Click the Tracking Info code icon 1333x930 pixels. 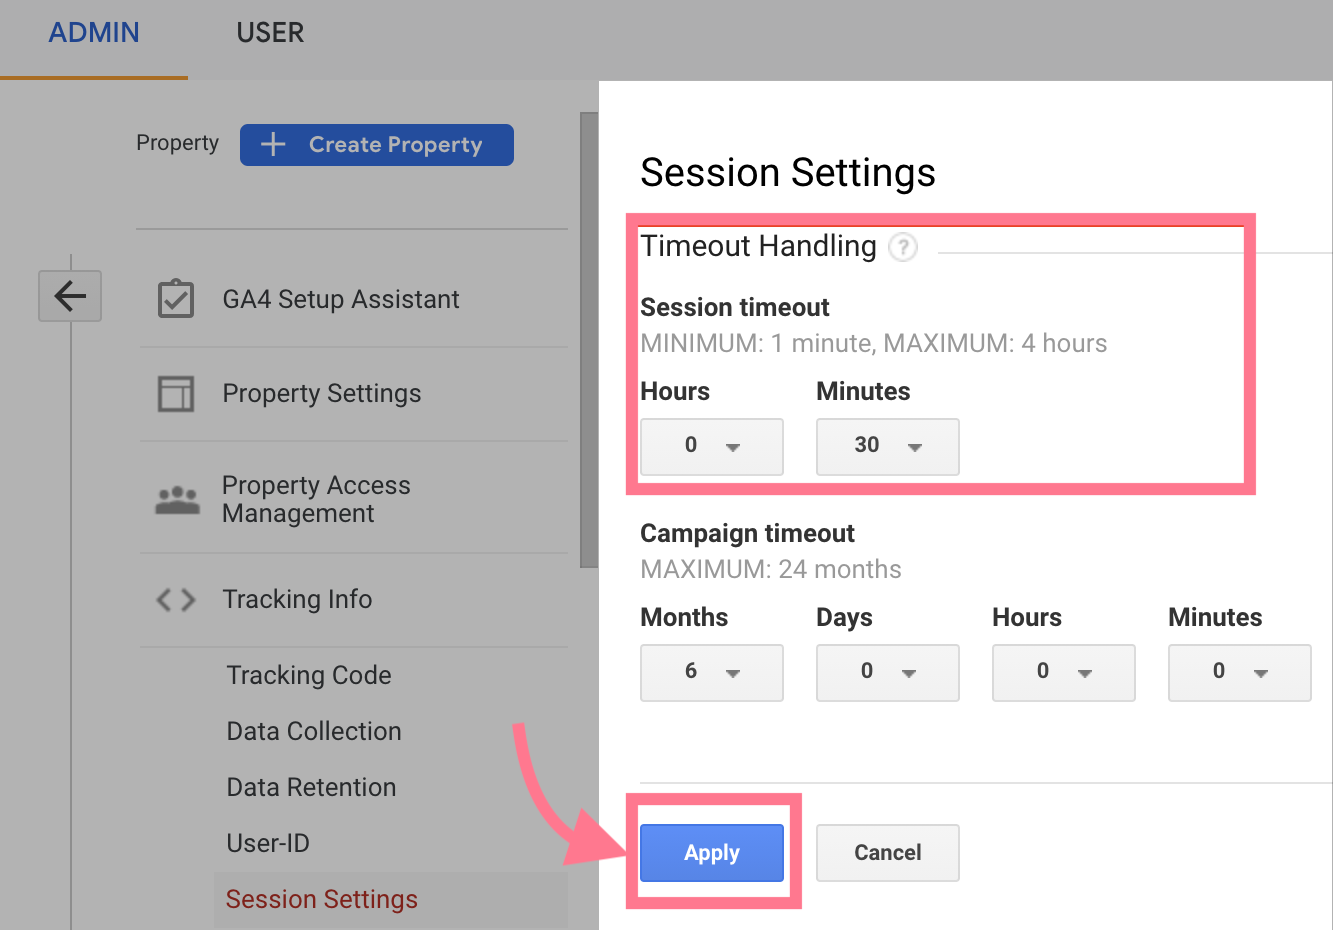(x=174, y=598)
